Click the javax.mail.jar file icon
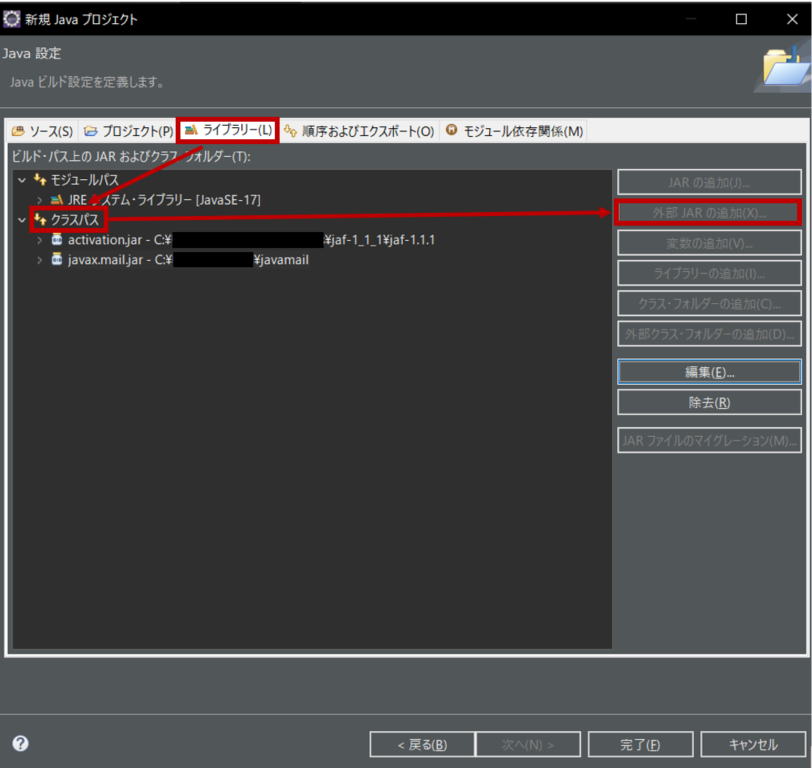The height and width of the screenshot is (768, 812). click(57, 260)
